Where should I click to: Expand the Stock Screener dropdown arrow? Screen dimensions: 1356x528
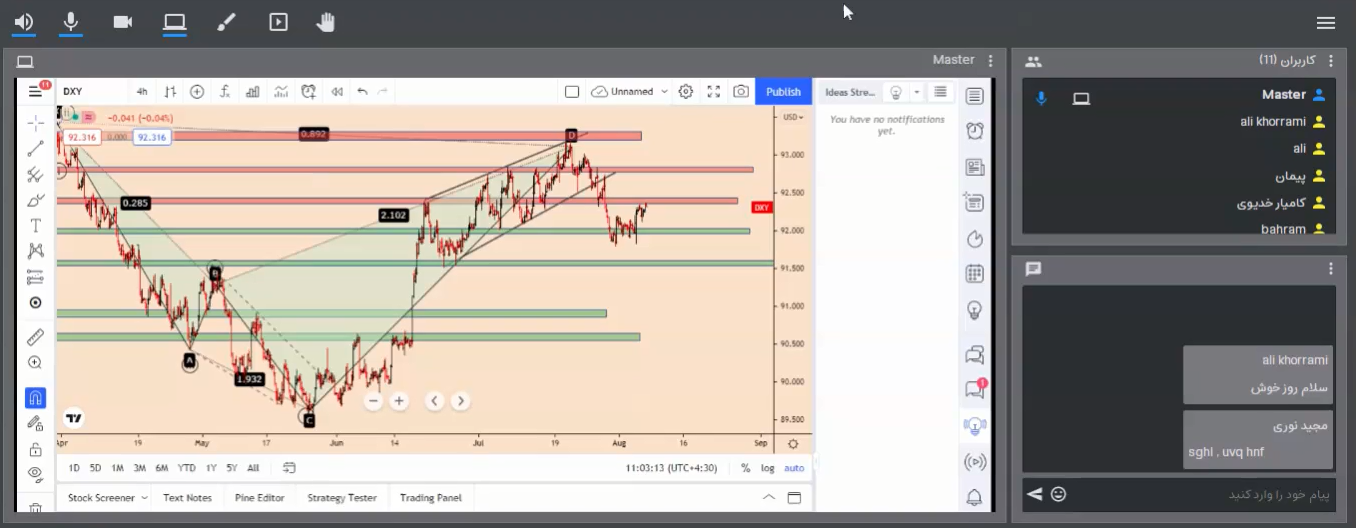(x=145, y=498)
